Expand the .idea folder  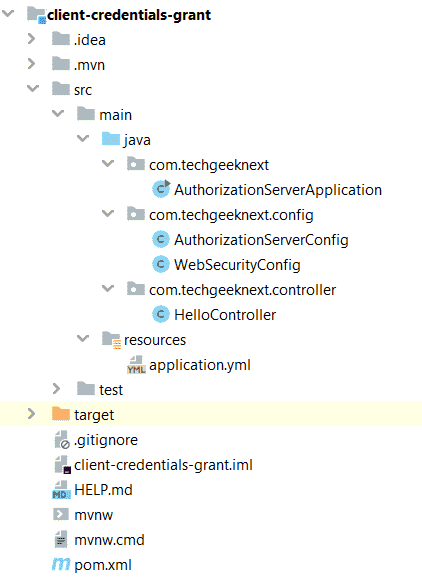[x=31, y=39]
